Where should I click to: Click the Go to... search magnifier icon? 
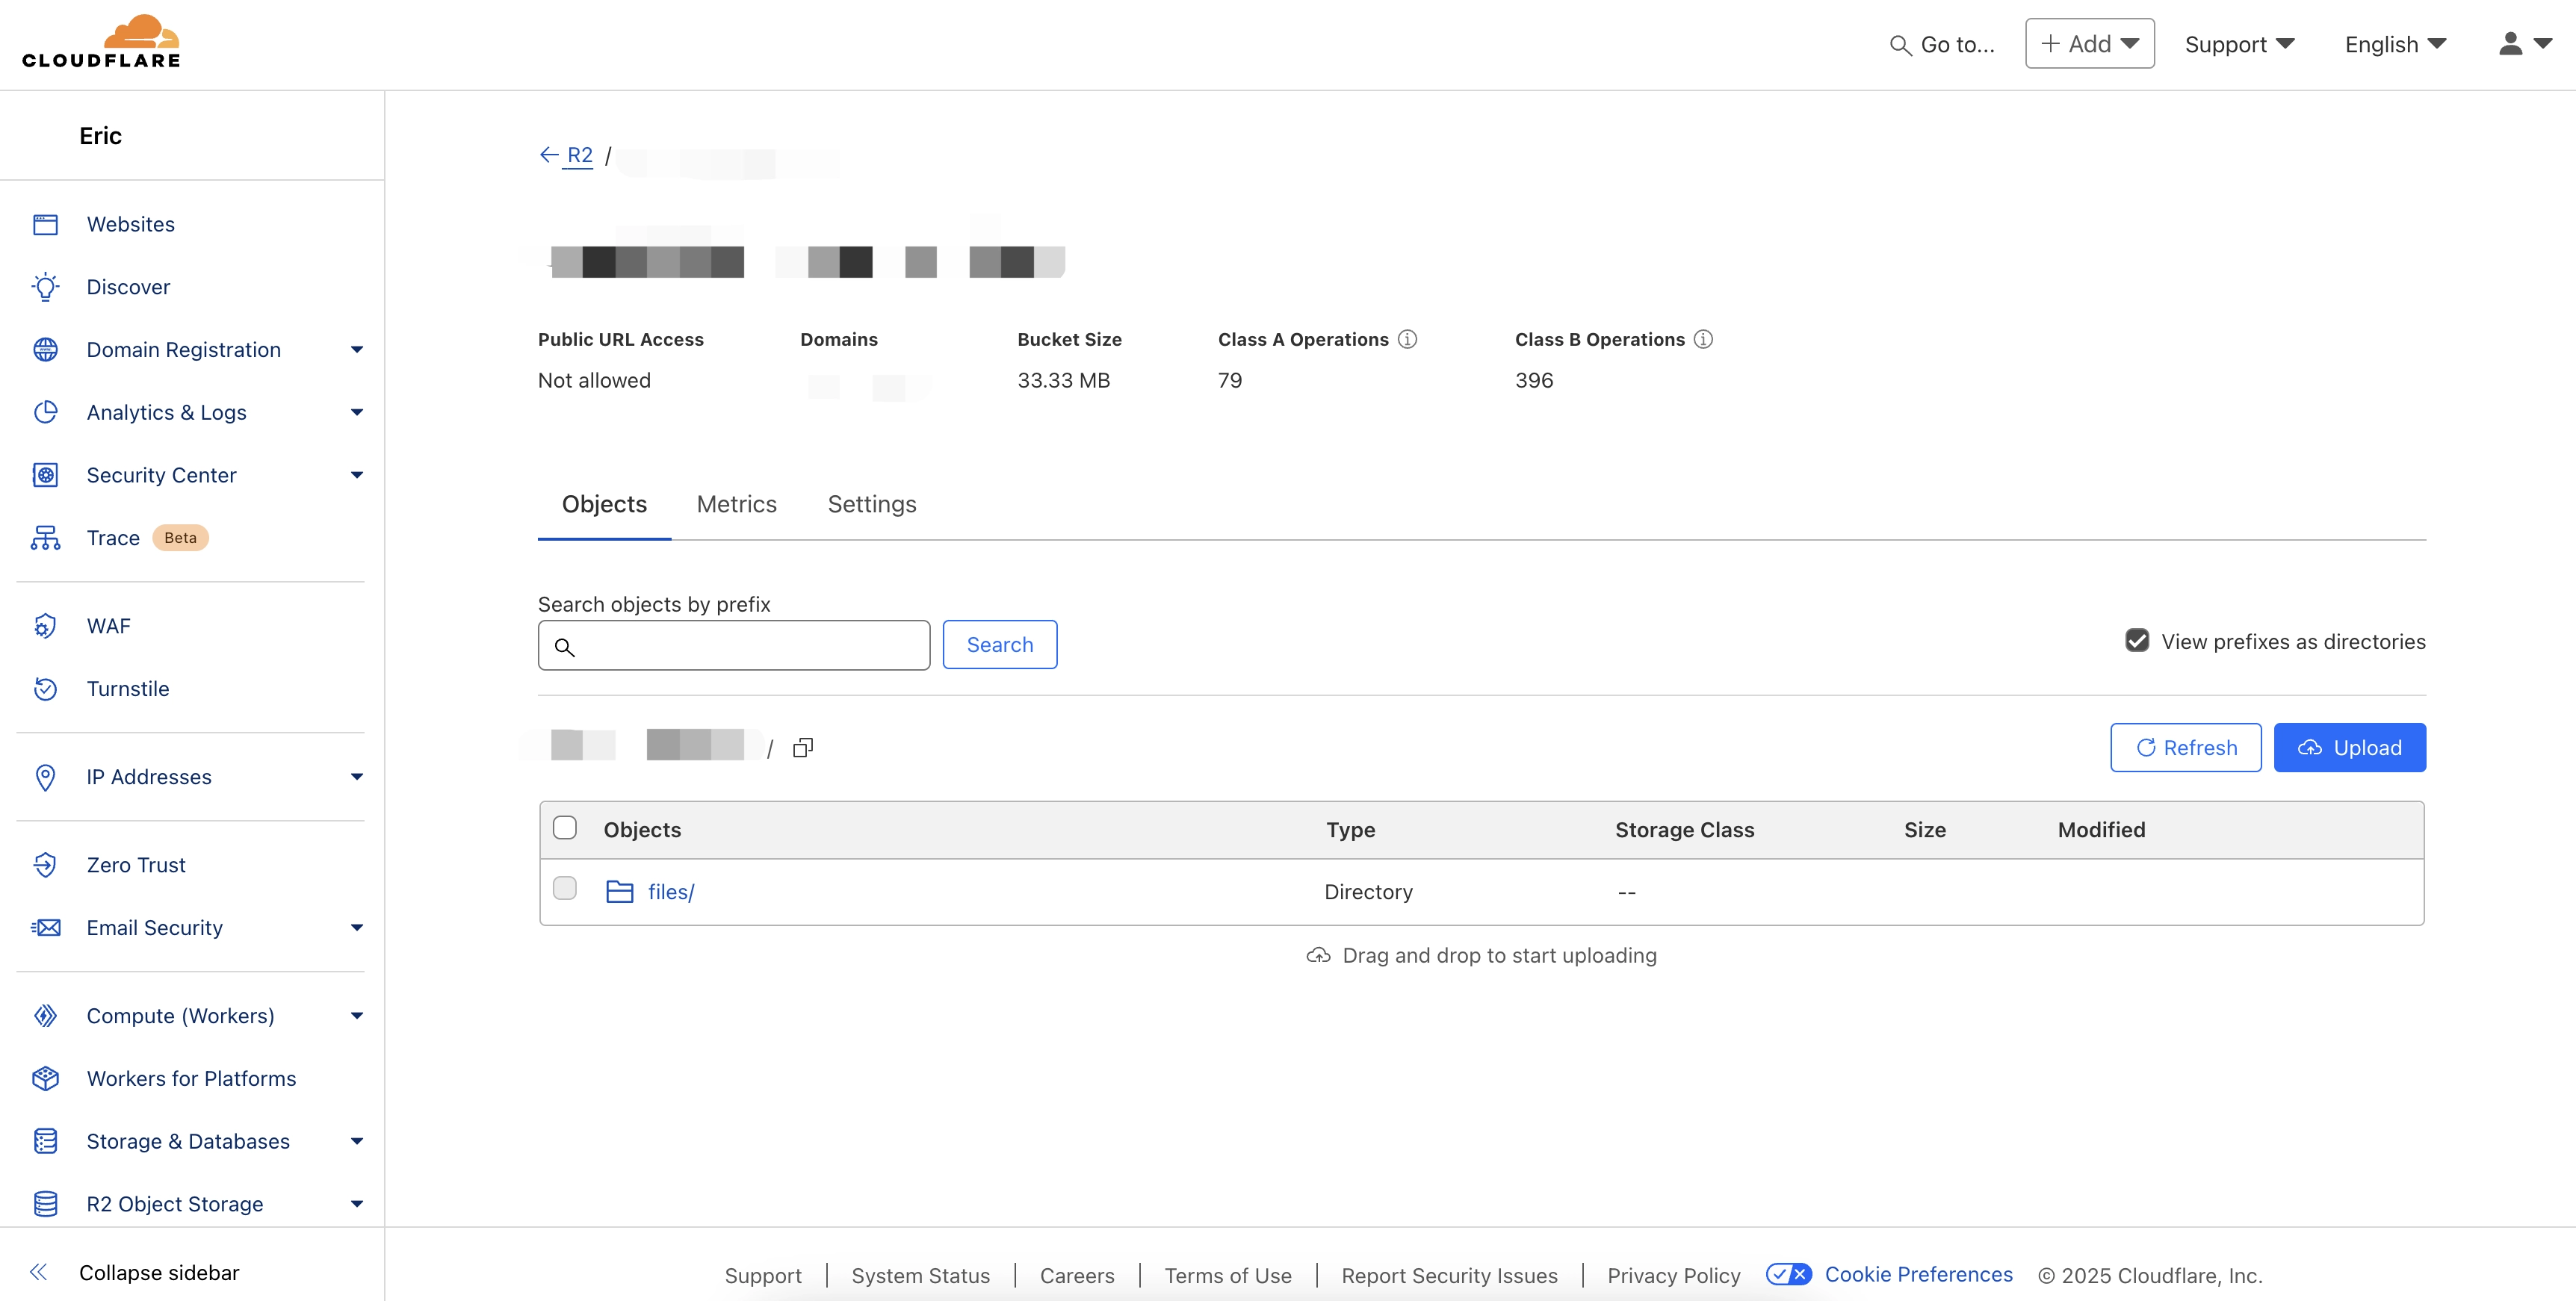pyautogui.click(x=1900, y=45)
